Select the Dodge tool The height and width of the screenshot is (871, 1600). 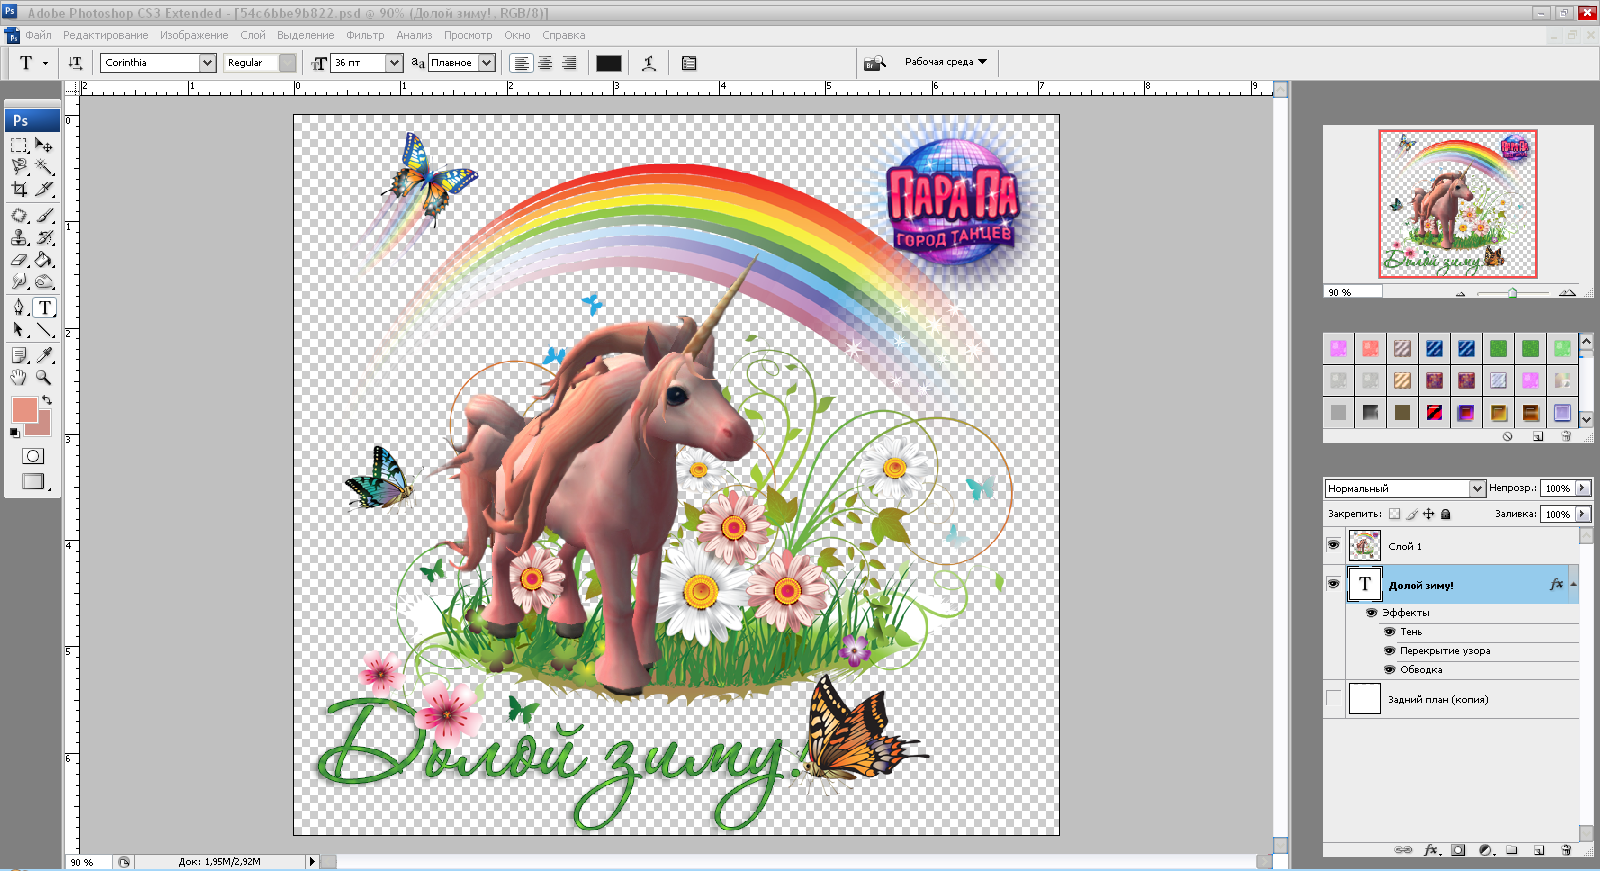tap(44, 281)
